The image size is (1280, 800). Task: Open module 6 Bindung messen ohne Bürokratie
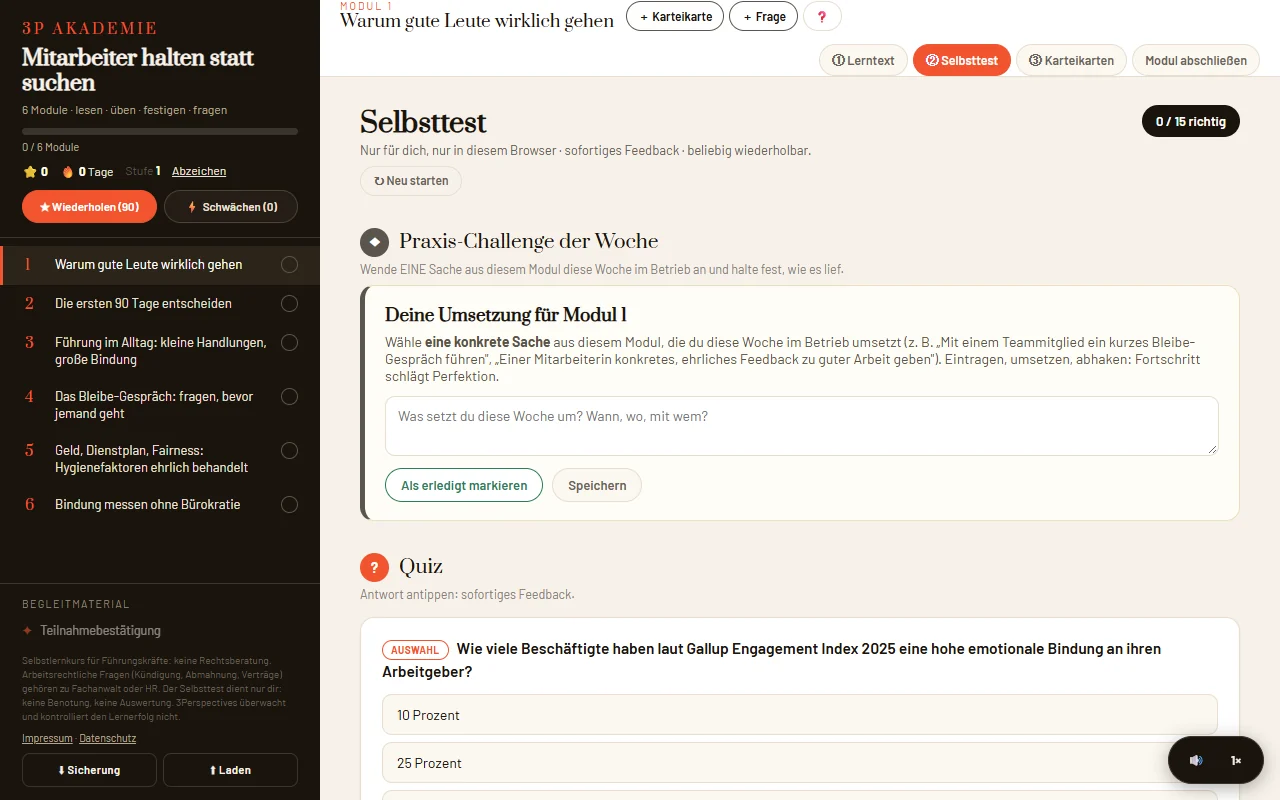(x=160, y=504)
